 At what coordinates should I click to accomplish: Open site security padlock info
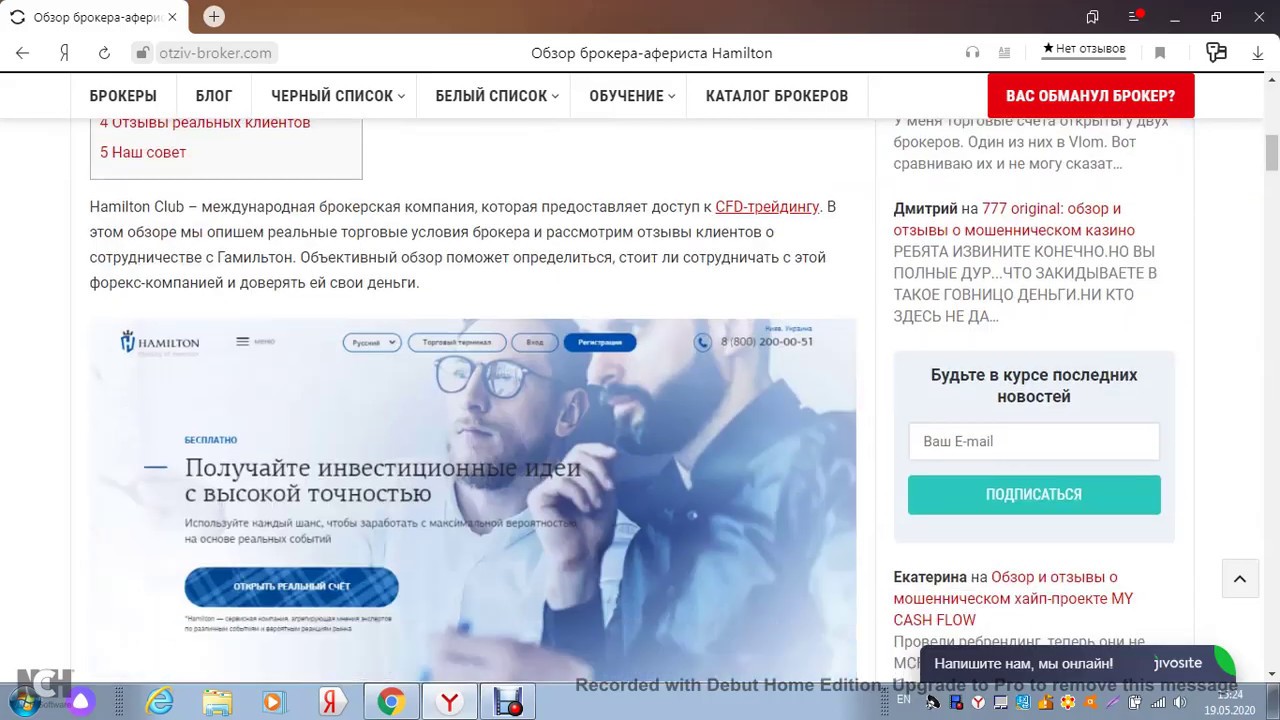coord(142,53)
